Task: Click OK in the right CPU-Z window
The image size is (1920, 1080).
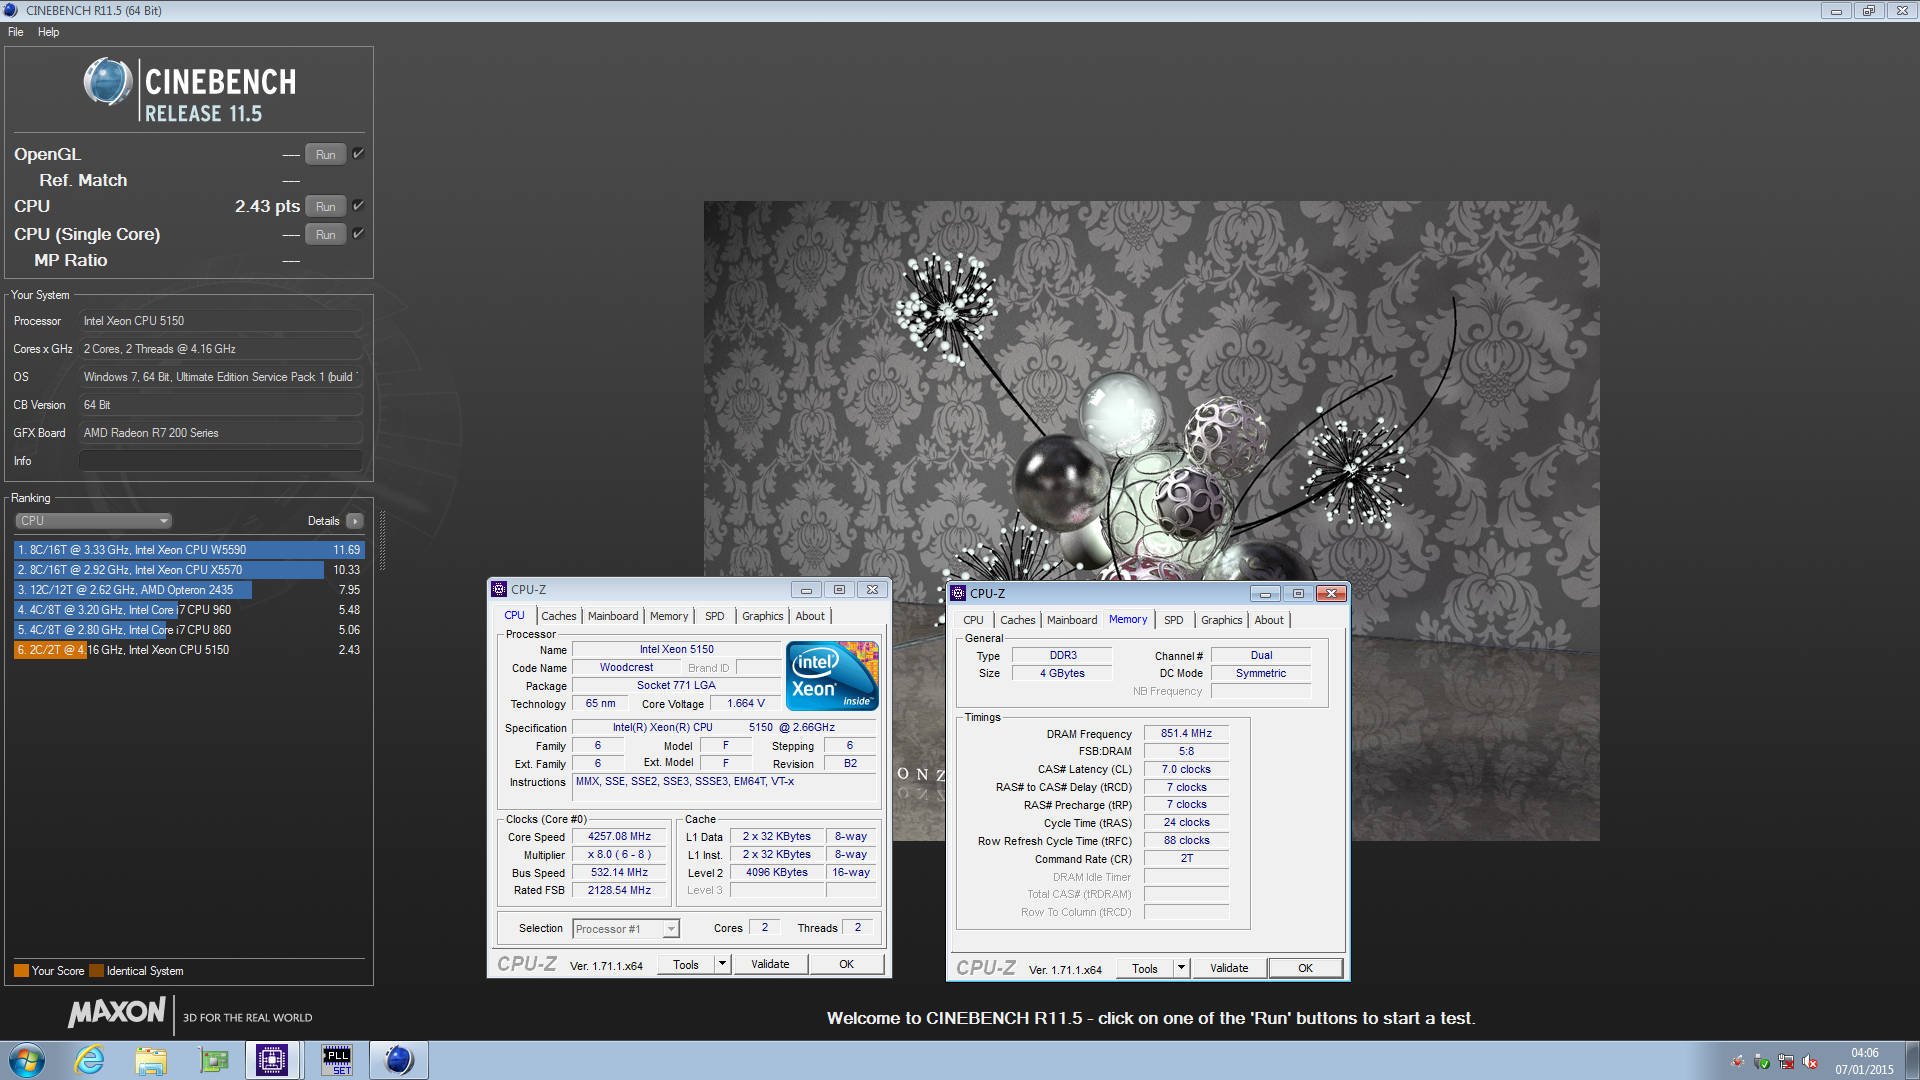Action: pyautogui.click(x=1306, y=968)
